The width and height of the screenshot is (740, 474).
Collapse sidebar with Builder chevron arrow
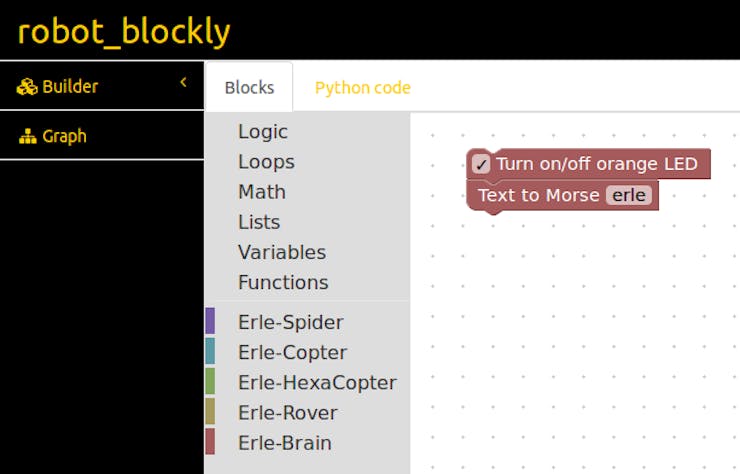pos(184,82)
